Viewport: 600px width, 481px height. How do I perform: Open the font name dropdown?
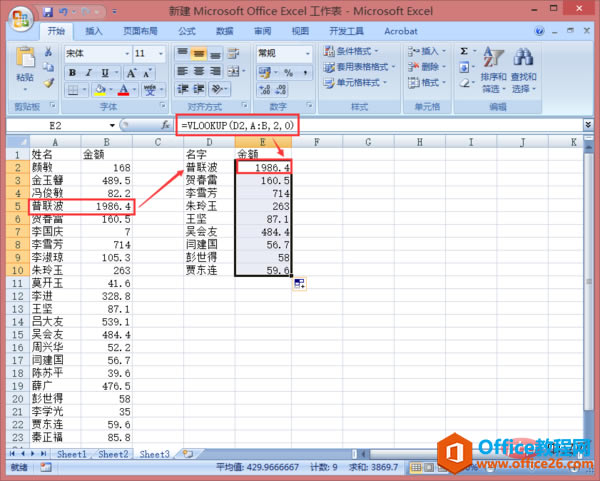127,53
